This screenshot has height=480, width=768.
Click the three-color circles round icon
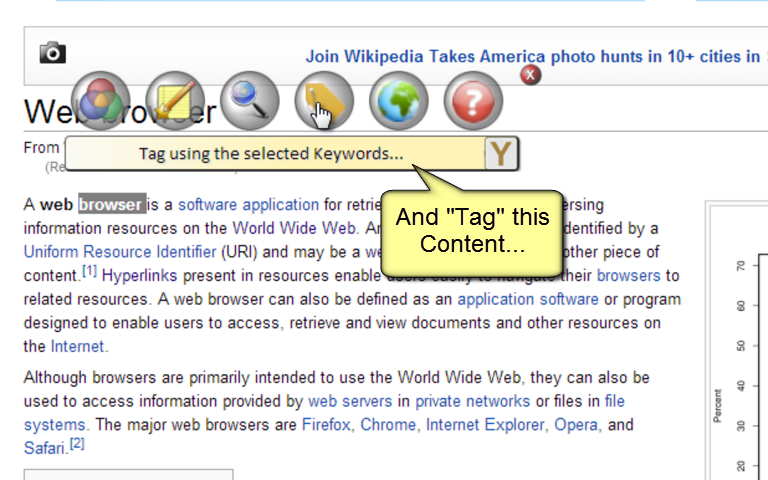click(100, 101)
